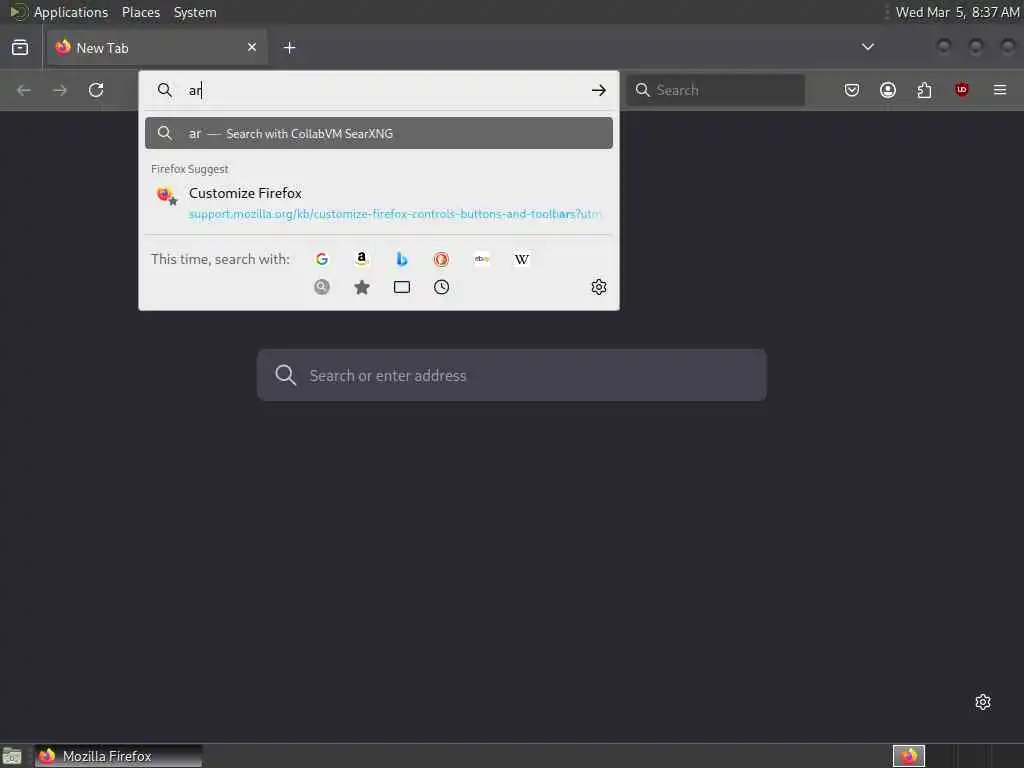Search with DuckDuckGo icon

(441, 259)
